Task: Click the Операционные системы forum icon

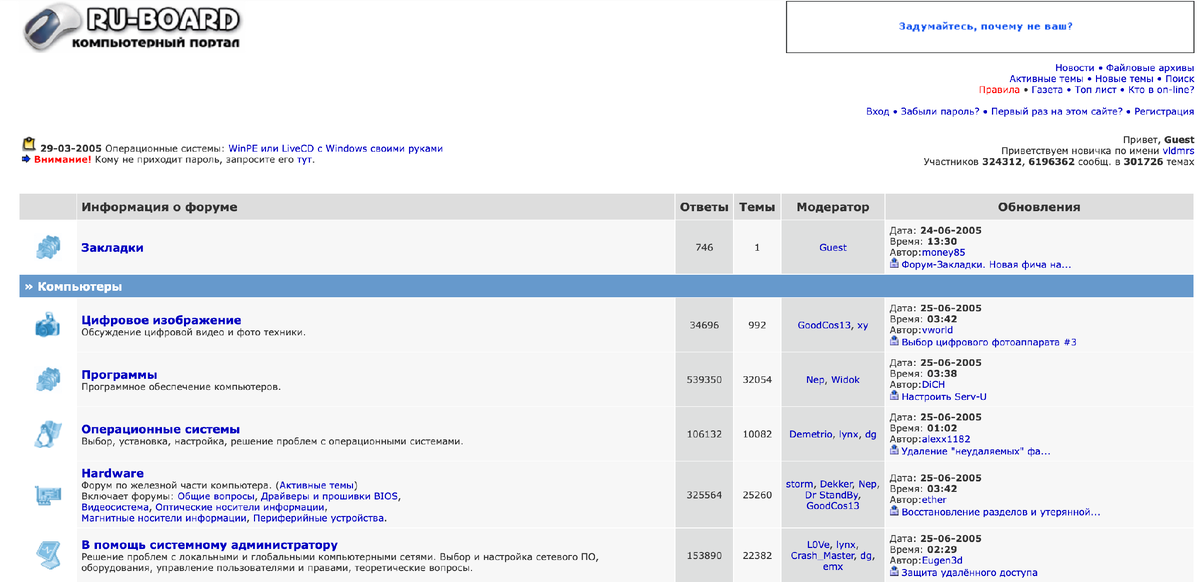Action: click(x=48, y=434)
